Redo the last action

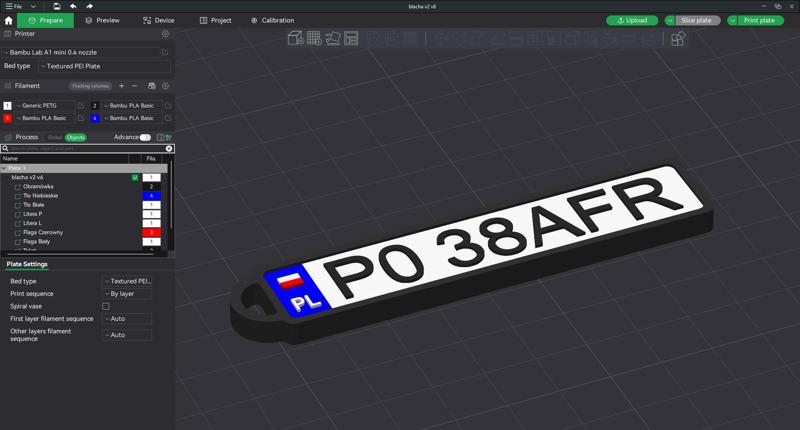click(x=89, y=6)
